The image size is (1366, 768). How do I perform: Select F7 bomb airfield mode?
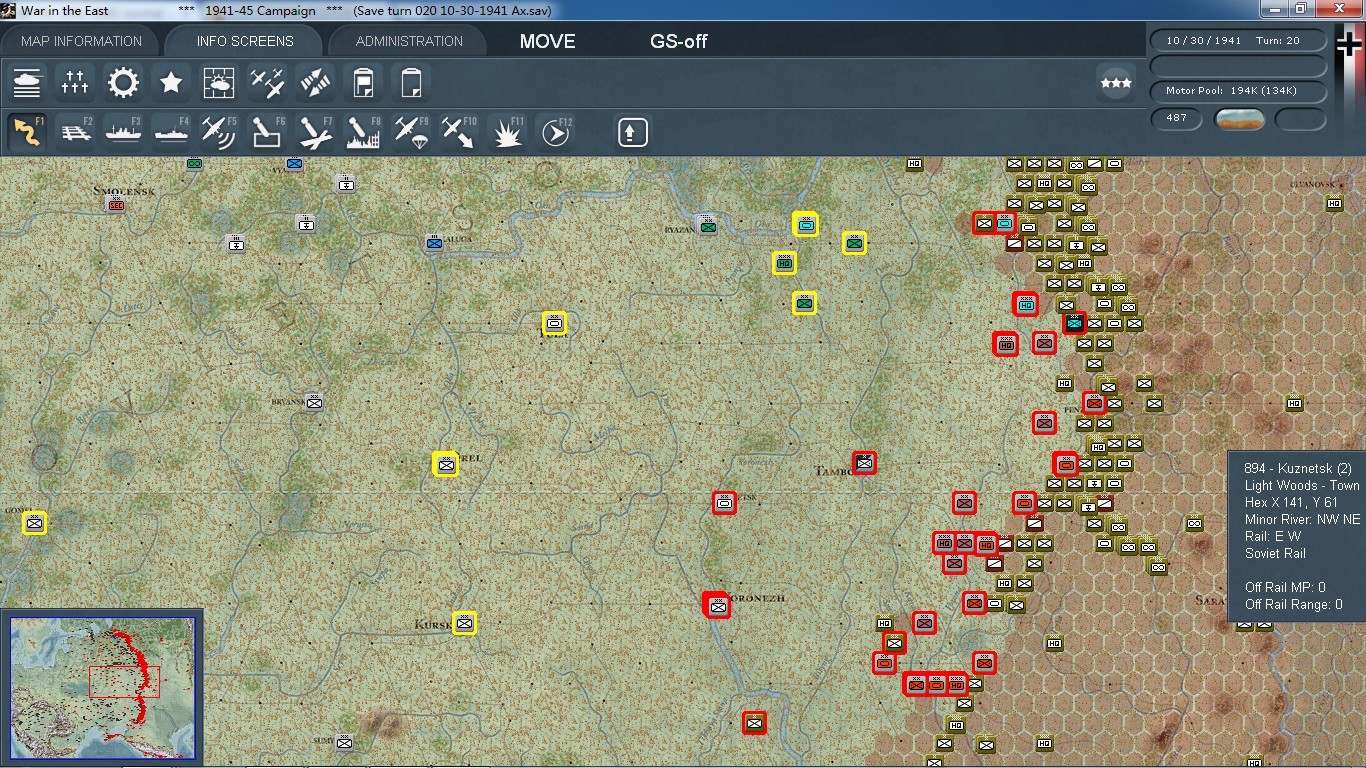click(x=315, y=132)
